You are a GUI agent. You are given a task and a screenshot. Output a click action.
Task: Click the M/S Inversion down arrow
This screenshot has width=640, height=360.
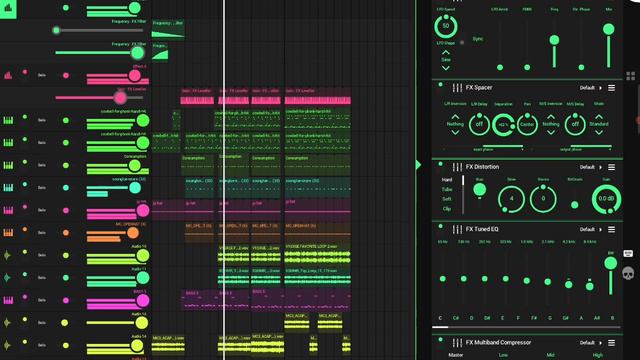tap(551, 132)
